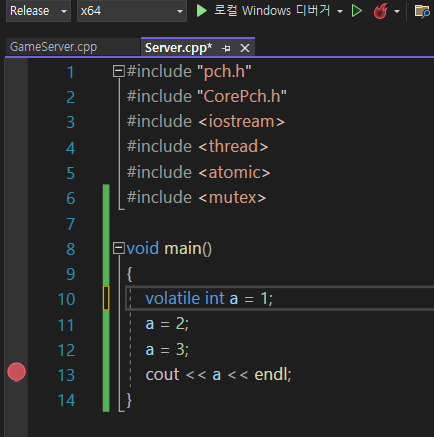Click the main function name
Image resolution: width=434 pixels, height=437 pixels.
[x=183, y=249]
